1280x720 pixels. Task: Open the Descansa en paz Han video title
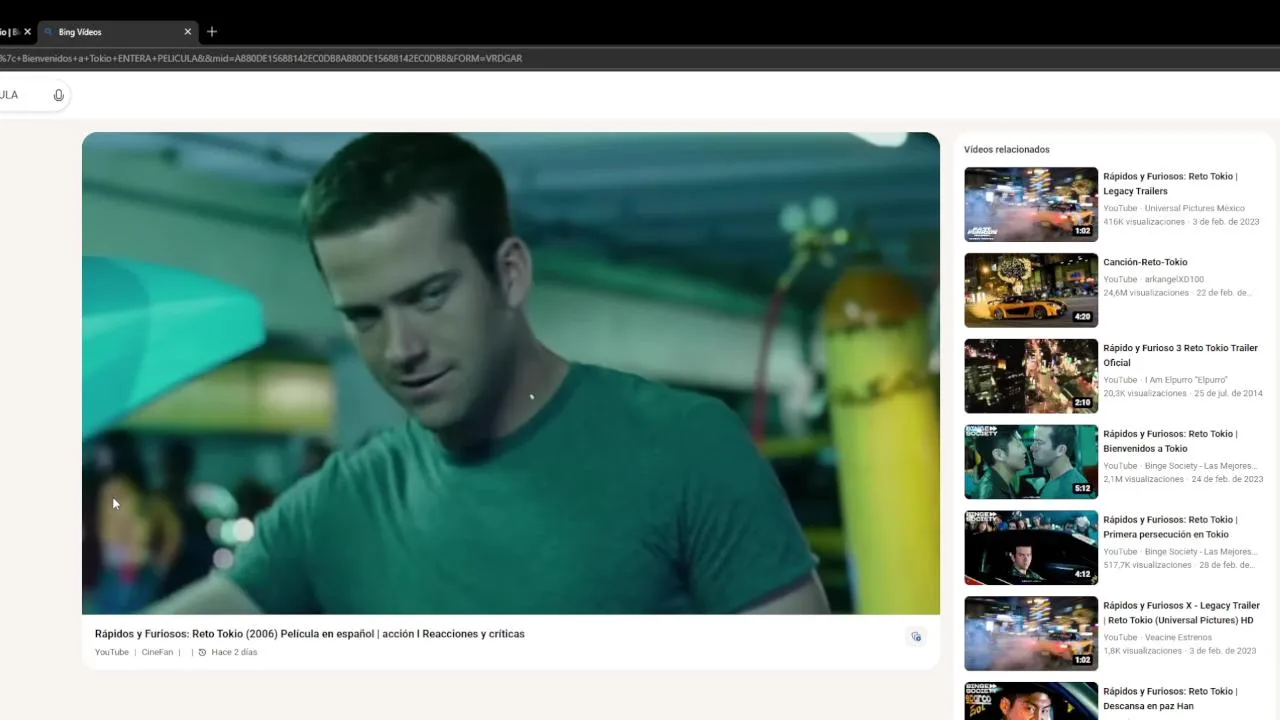pyautogui.click(x=1170, y=699)
